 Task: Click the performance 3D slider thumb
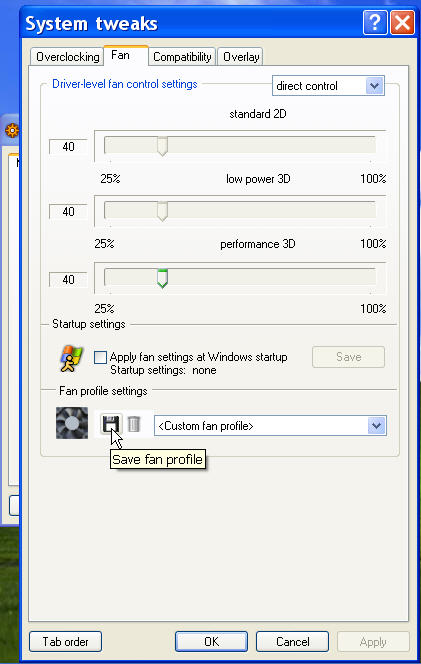(162, 279)
